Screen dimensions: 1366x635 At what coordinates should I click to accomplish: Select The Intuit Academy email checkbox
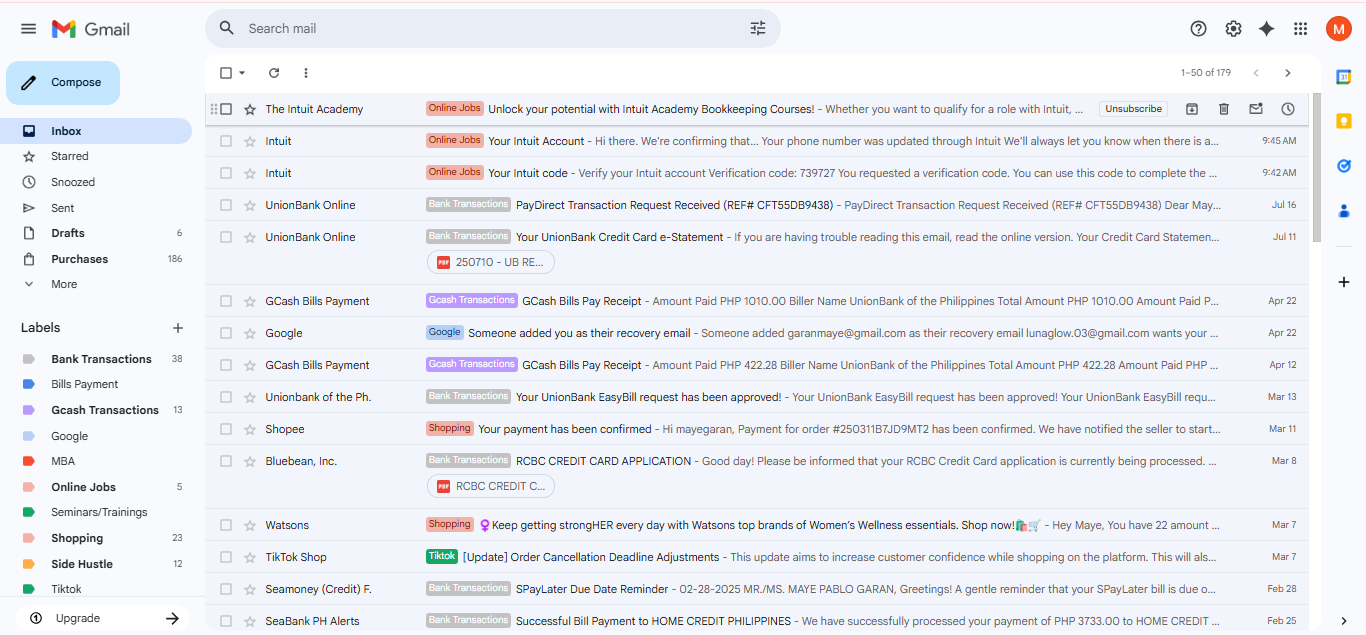(x=226, y=109)
